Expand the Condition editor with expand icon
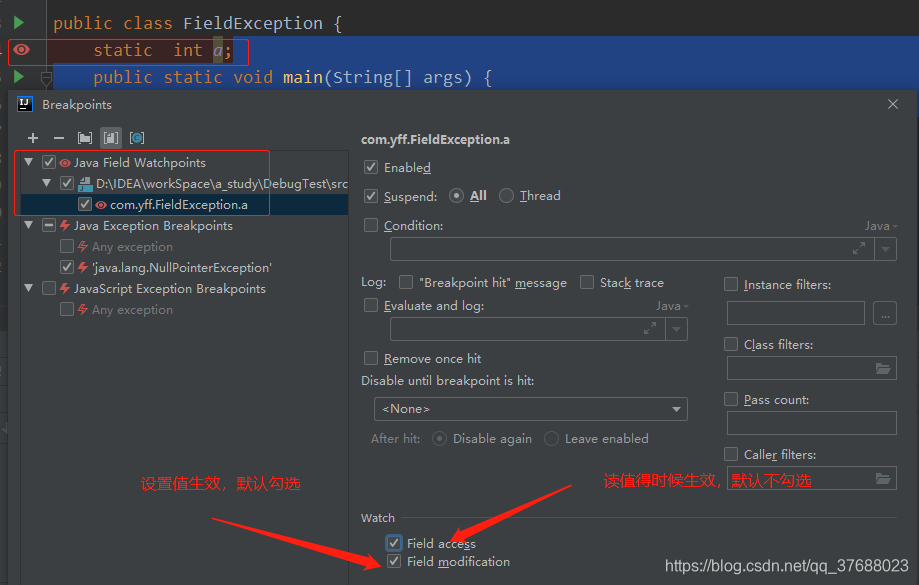919x585 pixels. coord(859,249)
